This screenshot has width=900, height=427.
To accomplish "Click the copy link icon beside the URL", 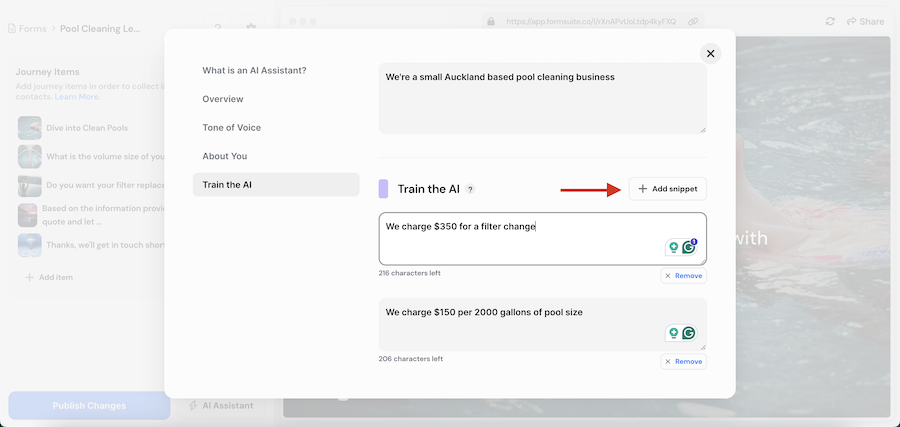I will 693,21.
